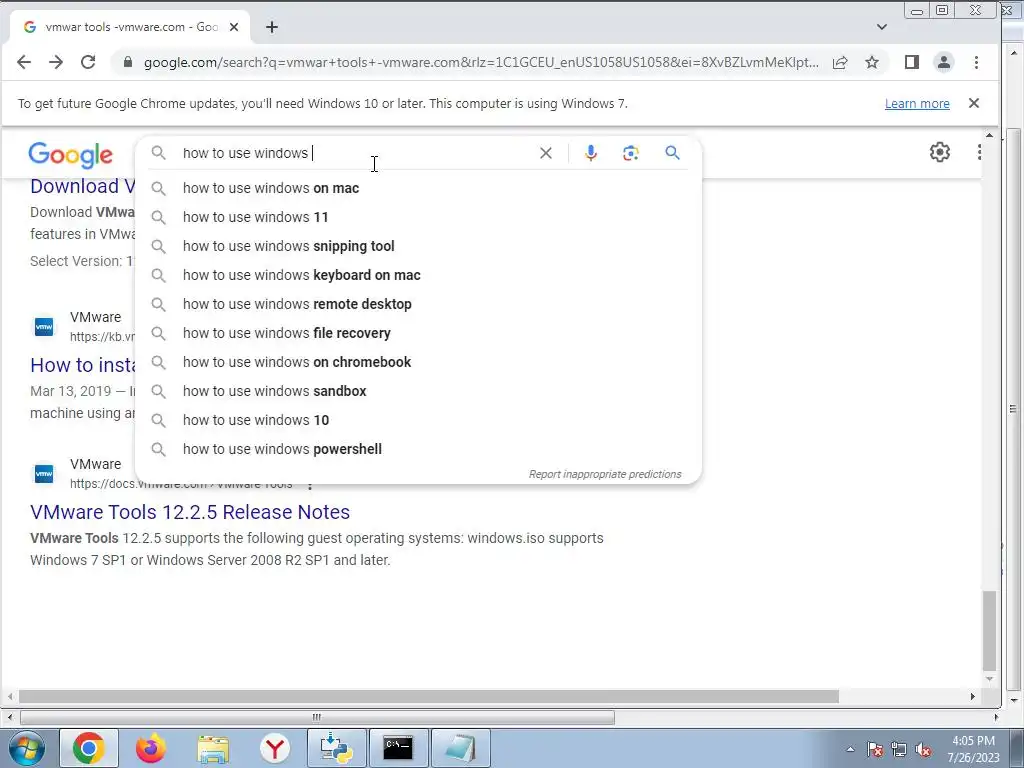Select suggestion 'windows powershell'
This screenshot has width=1024, height=768.
coord(418,449)
